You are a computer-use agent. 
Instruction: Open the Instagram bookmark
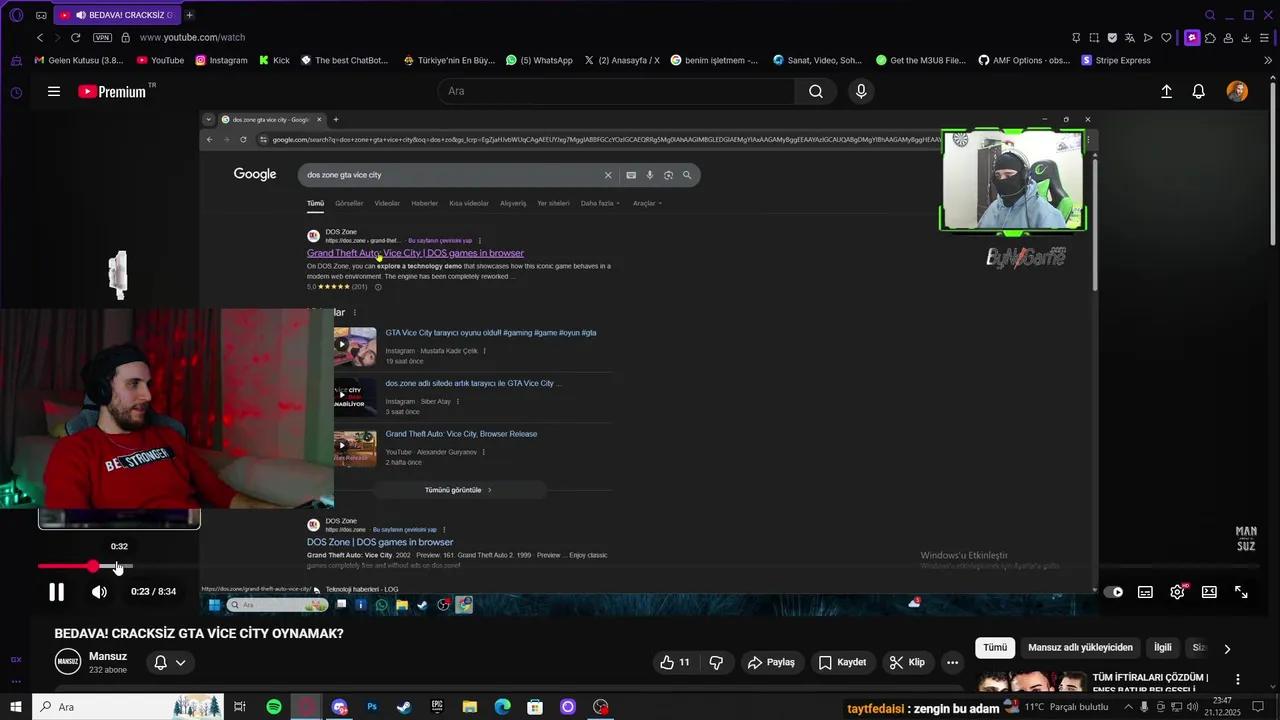221,60
